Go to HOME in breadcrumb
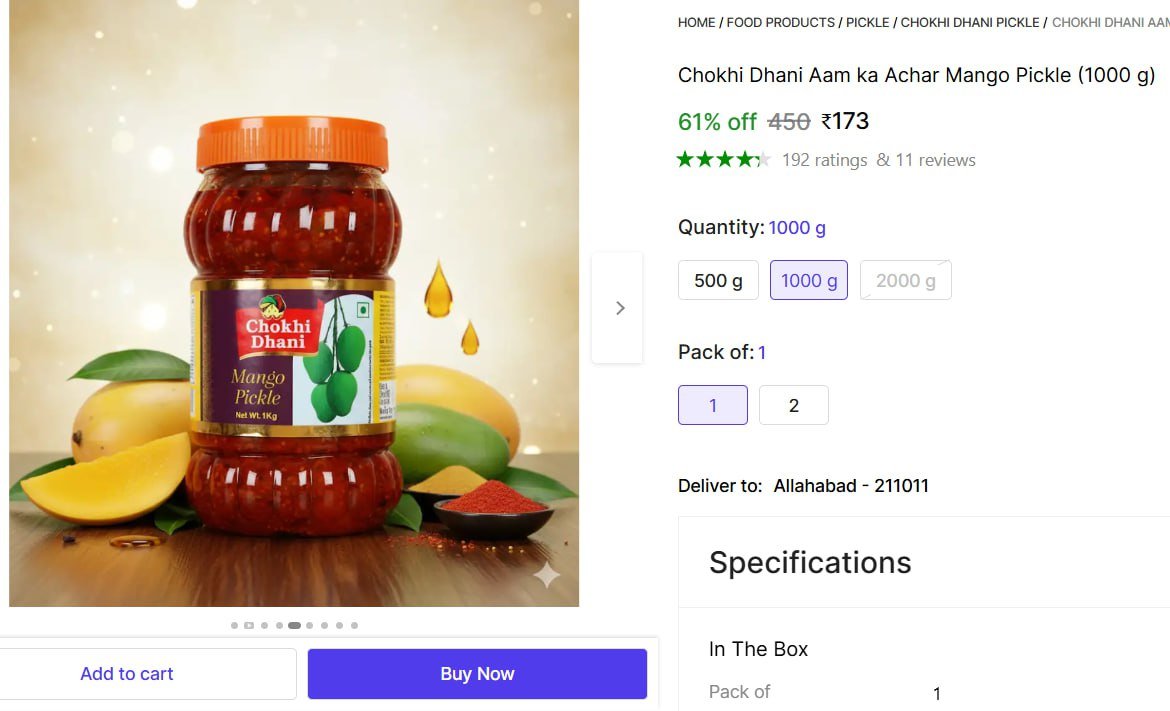Viewport: 1170px width, 711px height. pos(696,22)
